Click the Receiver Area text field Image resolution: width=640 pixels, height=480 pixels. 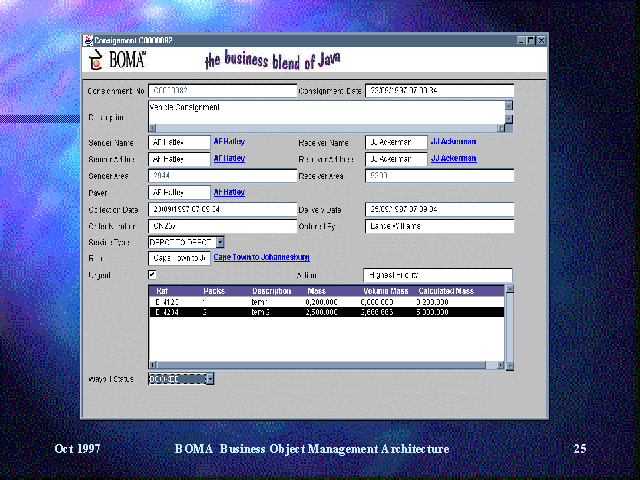(439, 175)
